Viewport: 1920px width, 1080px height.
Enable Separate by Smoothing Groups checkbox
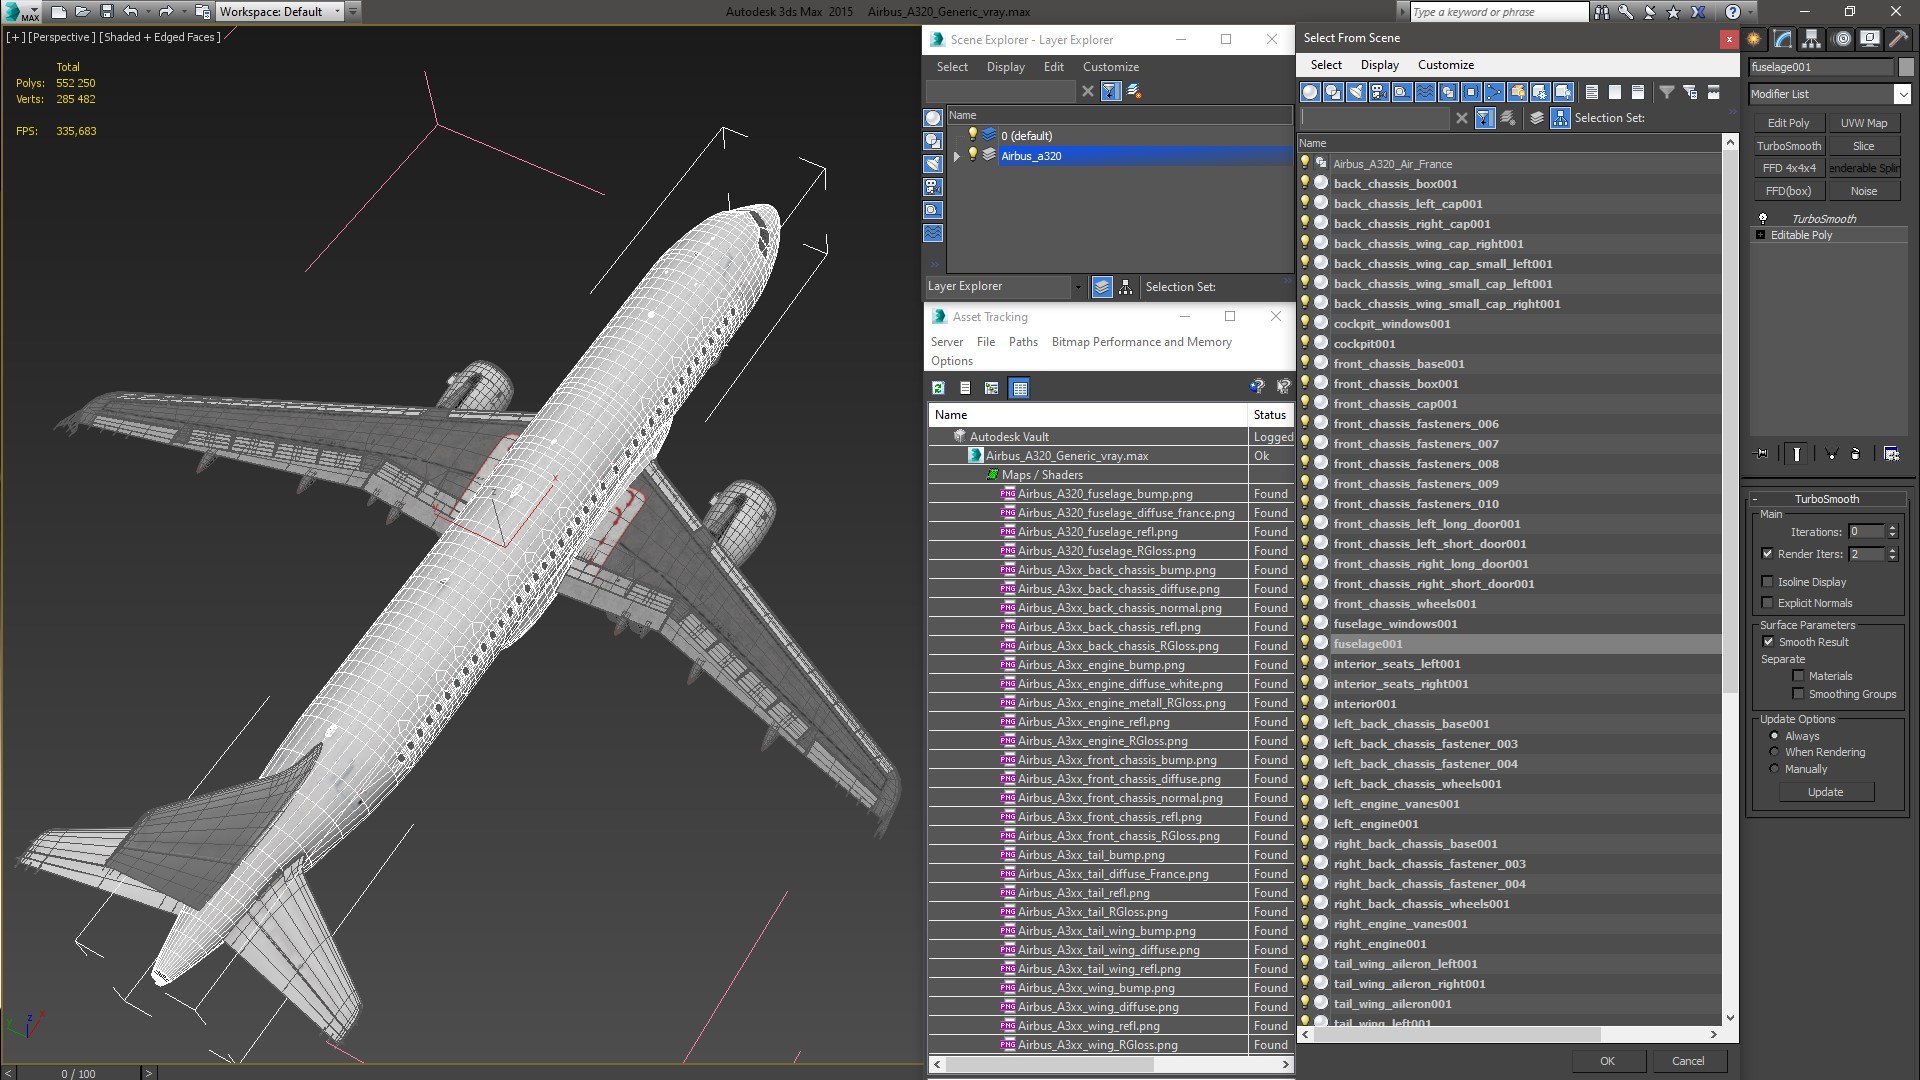point(1798,694)
